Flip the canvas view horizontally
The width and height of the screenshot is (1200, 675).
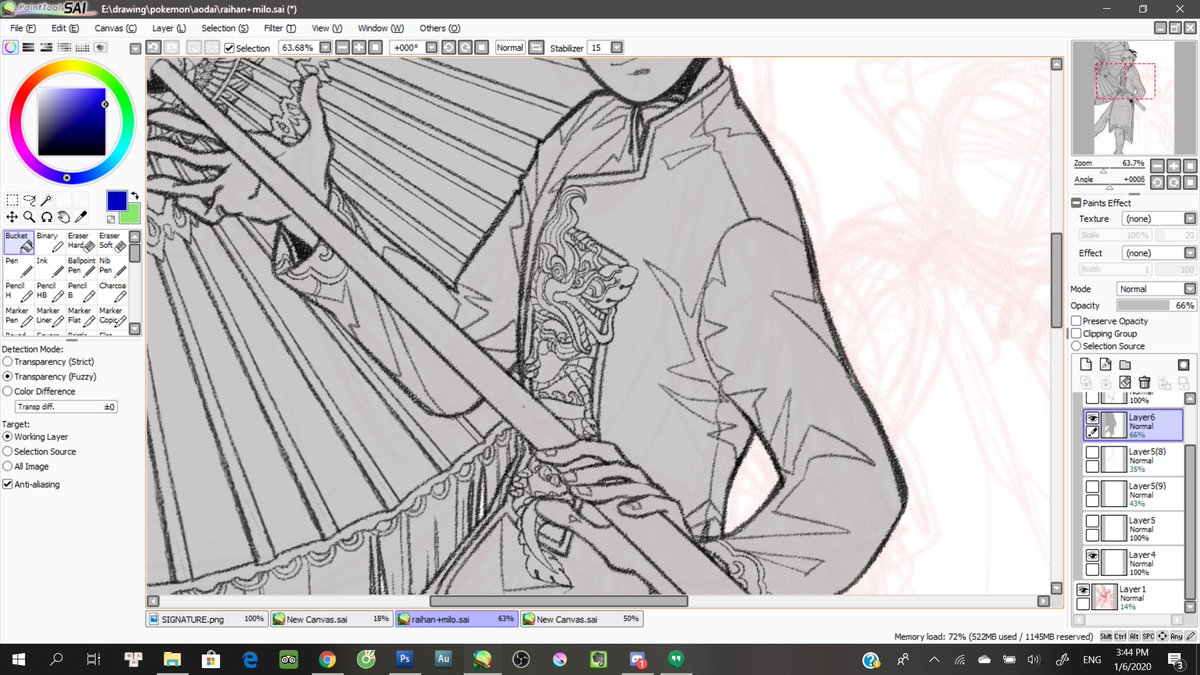coord(536,47)
